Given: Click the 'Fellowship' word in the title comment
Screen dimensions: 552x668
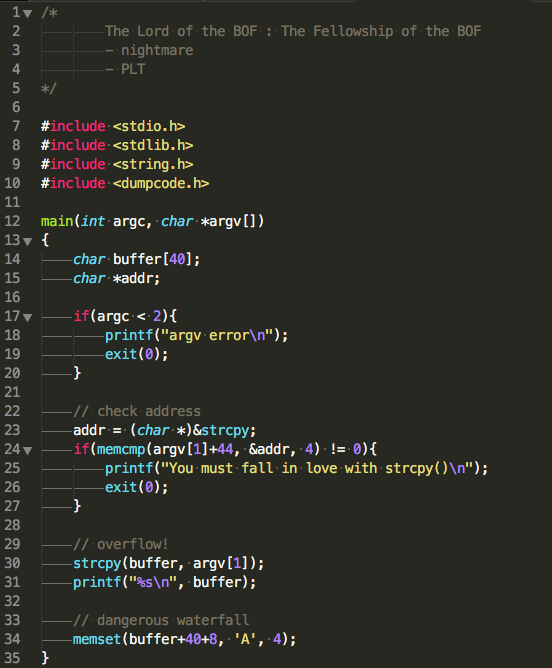Looking at the screenshot, I should point(353,31).
